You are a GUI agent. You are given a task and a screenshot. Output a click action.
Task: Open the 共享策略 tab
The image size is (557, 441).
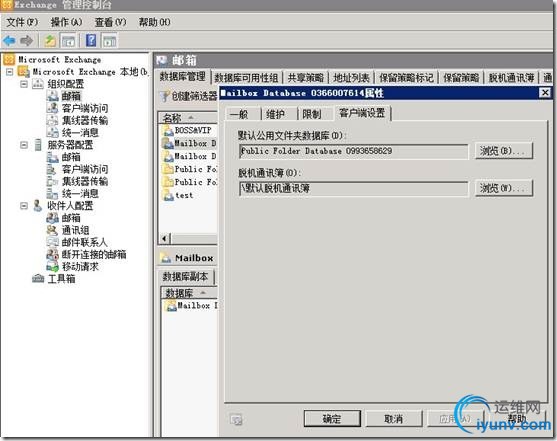tap(305, 78)
